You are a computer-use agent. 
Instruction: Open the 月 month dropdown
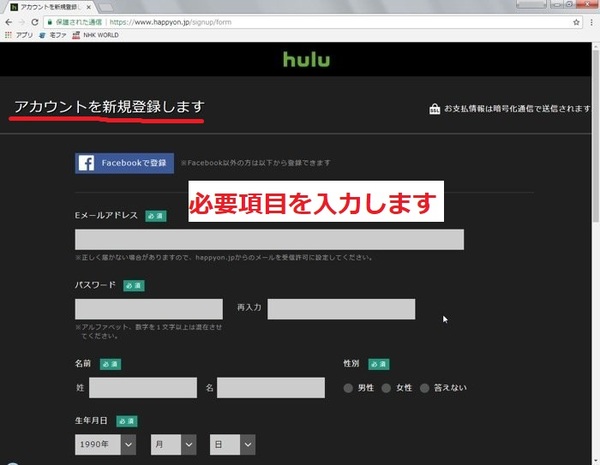point(174,444)
